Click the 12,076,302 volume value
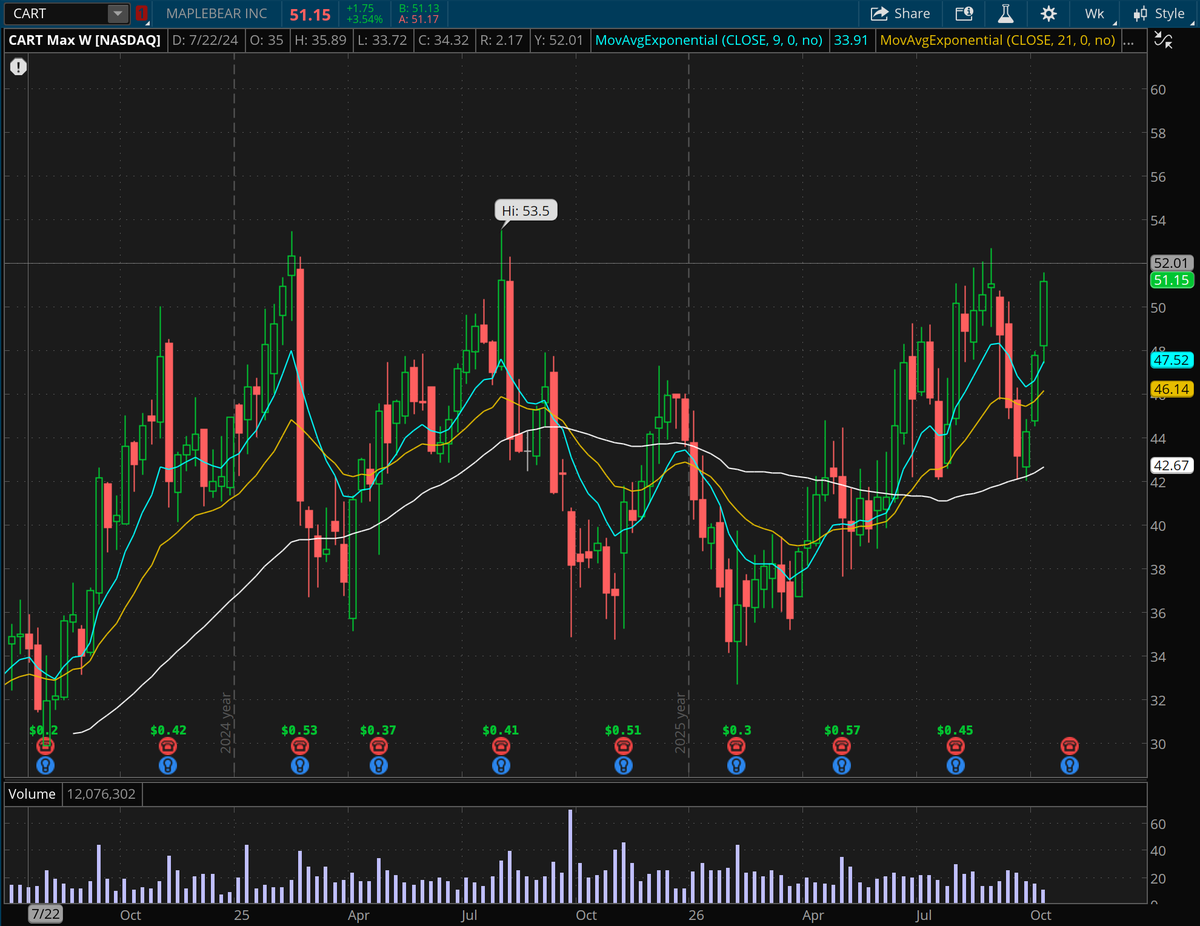Screen dimensions: 1200x926 click(x=103, y=794)
